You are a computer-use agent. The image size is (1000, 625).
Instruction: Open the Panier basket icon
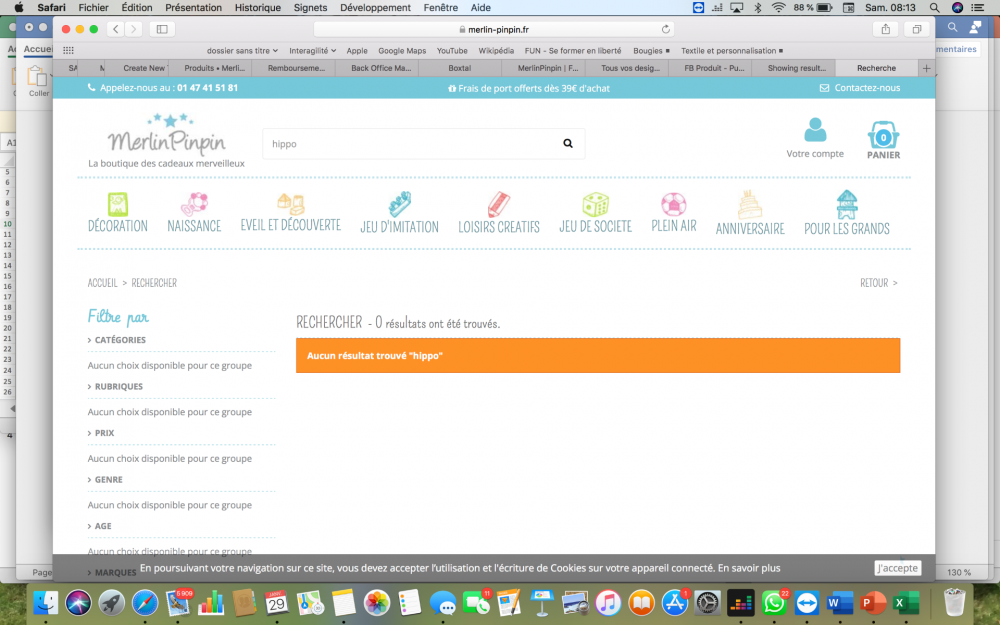(883, 135)
